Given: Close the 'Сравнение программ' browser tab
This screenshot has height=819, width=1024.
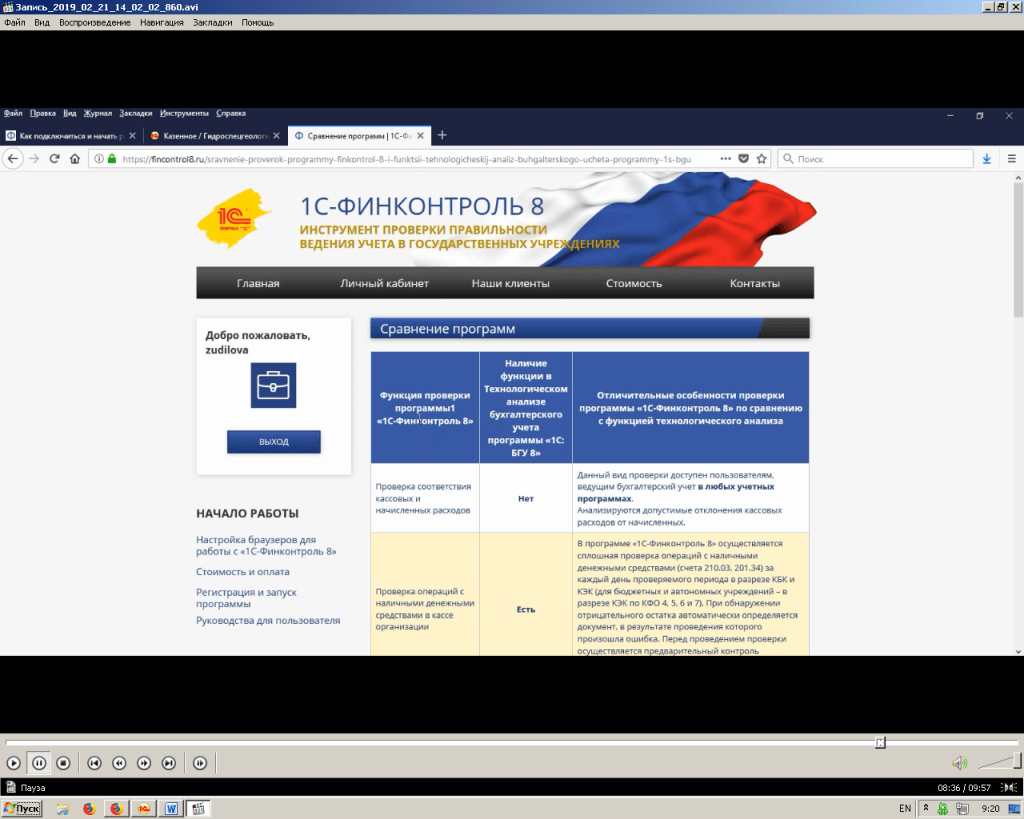Looking at the screenshot, I should point(421,136).
